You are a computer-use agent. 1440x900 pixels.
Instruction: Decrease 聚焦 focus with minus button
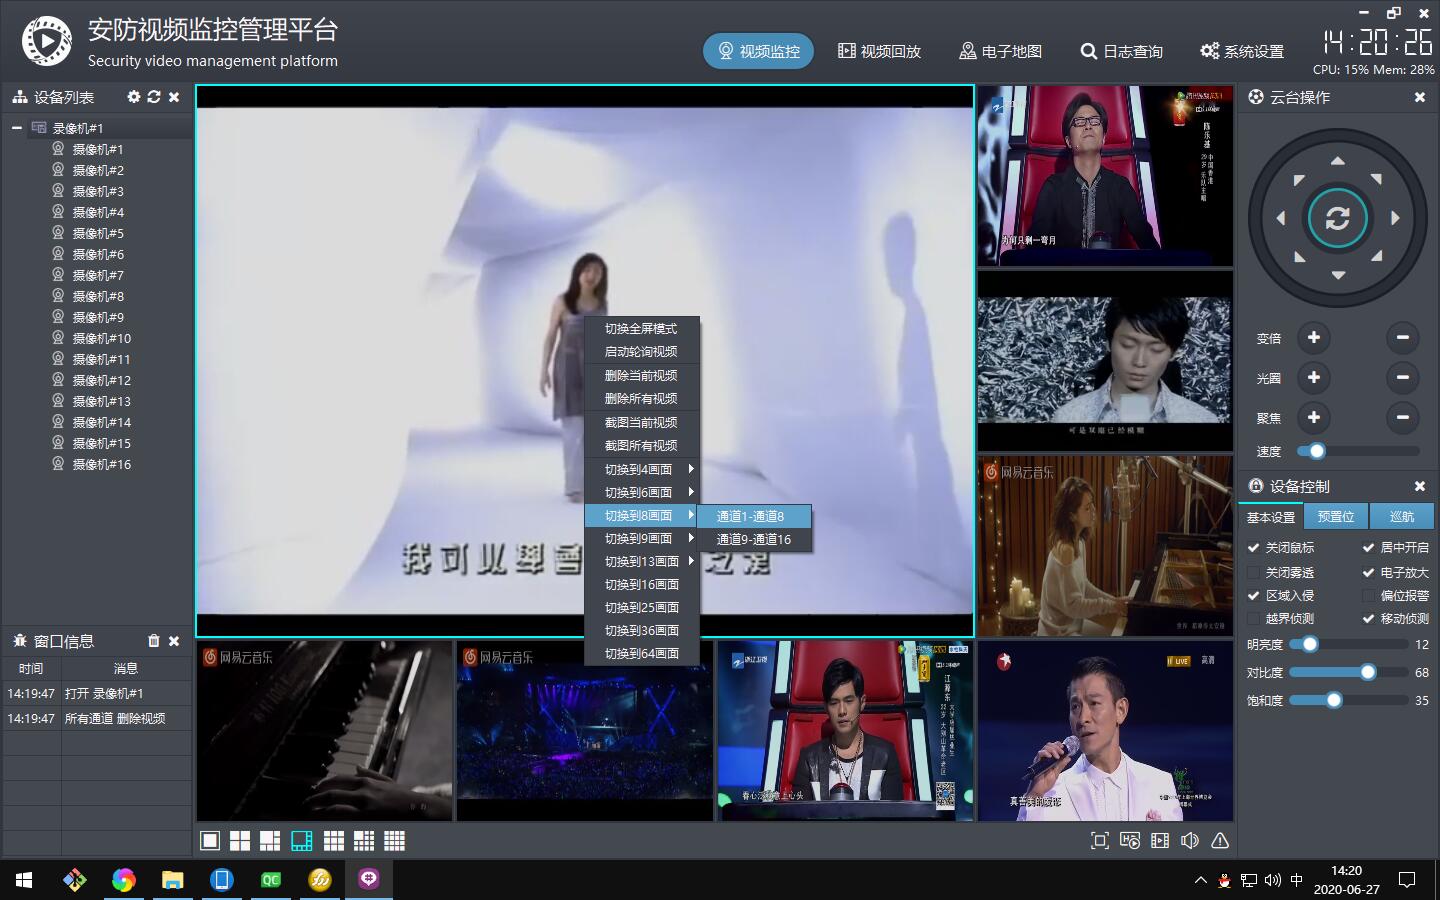click(1403, 417)
